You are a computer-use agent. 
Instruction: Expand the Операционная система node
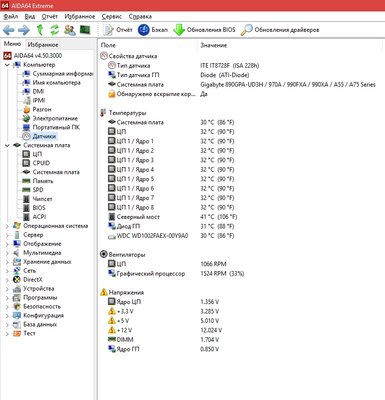pos(7,226)
